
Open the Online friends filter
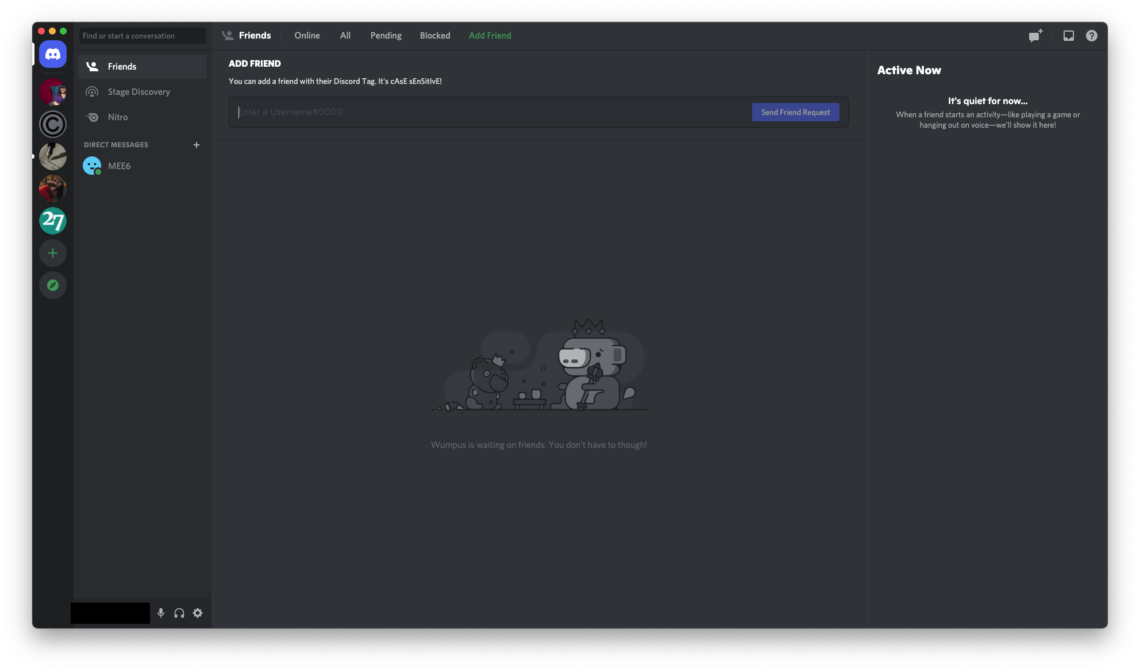point(306,35)
